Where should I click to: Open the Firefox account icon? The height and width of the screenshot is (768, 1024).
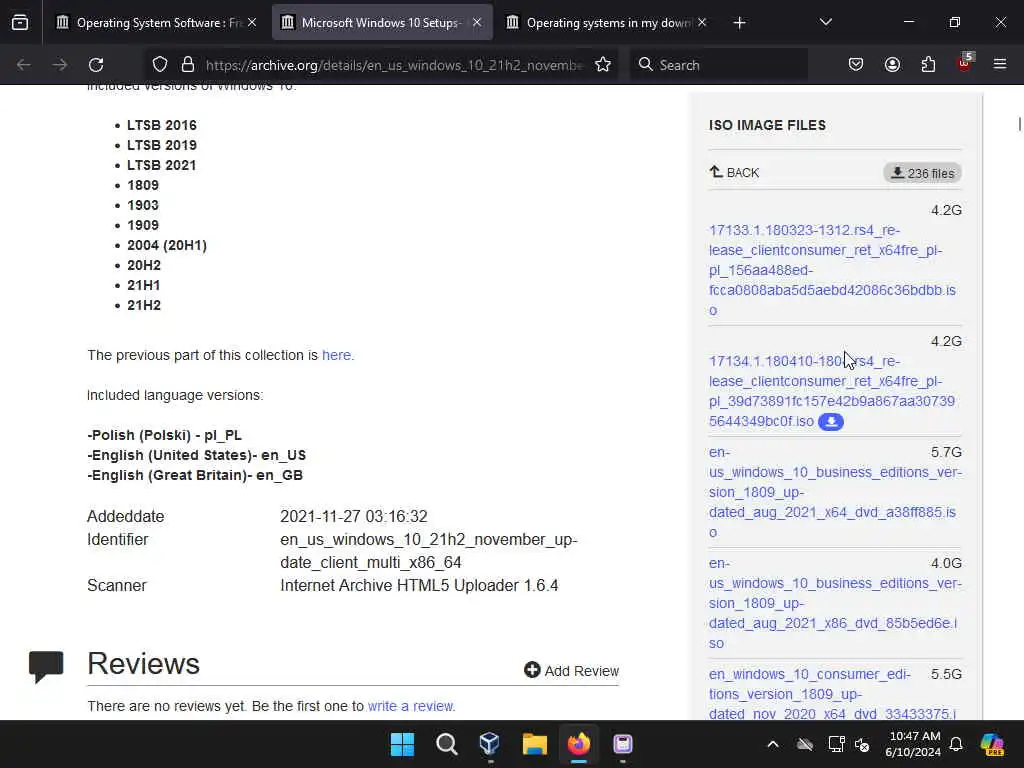click(892, 65)
